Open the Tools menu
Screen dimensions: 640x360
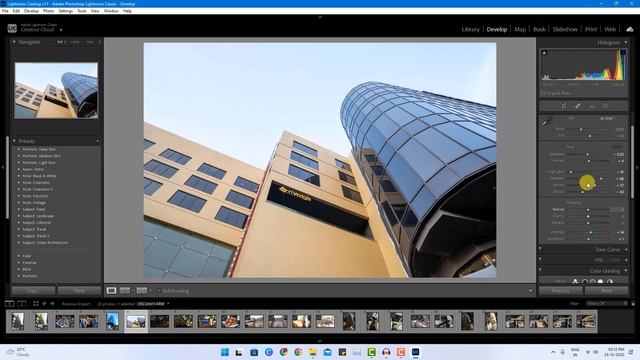tap(82, 11)
